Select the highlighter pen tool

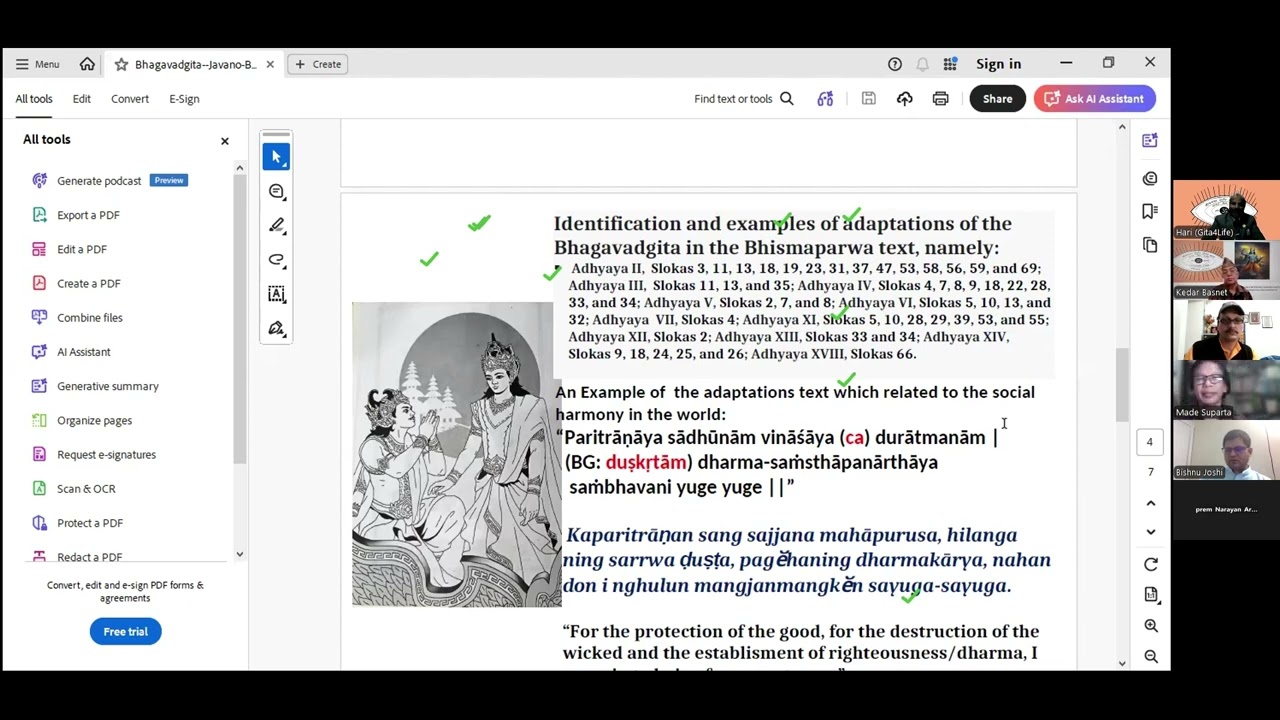point(276,225)
